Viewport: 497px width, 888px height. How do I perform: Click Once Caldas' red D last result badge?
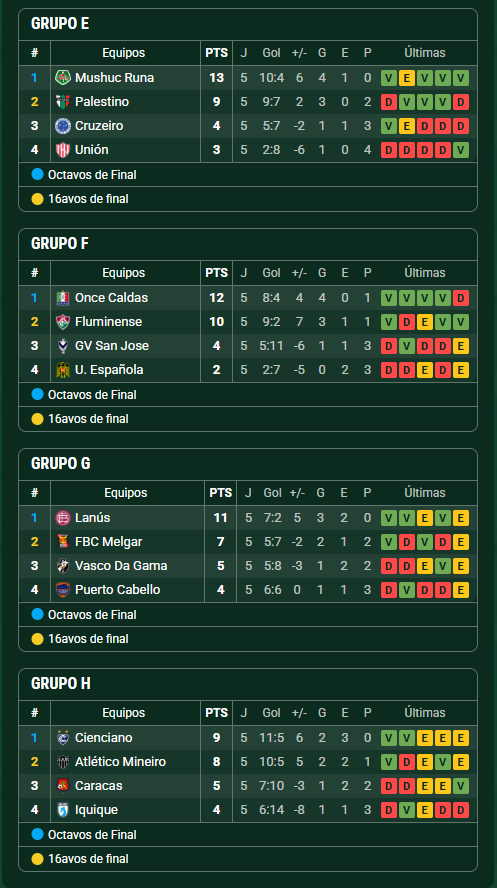461,298
